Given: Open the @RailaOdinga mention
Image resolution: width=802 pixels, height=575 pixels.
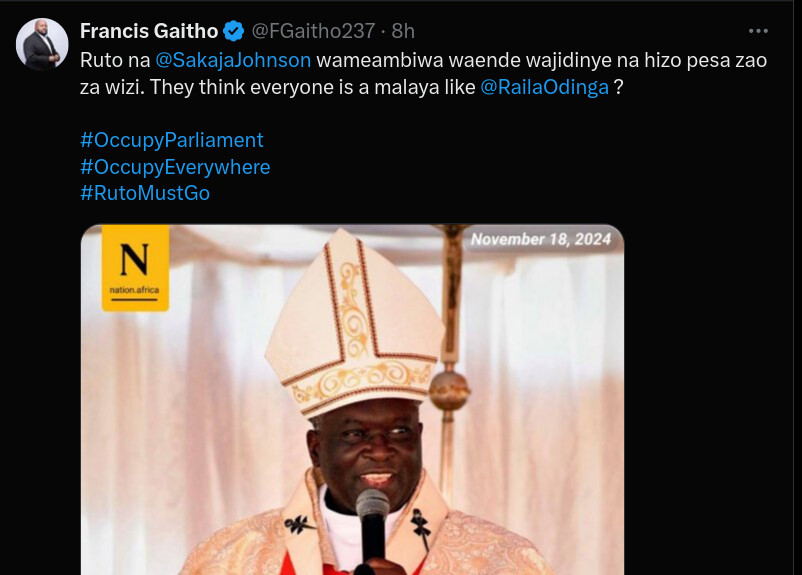Looking at the screenshot, I should [x=544, y=87].
